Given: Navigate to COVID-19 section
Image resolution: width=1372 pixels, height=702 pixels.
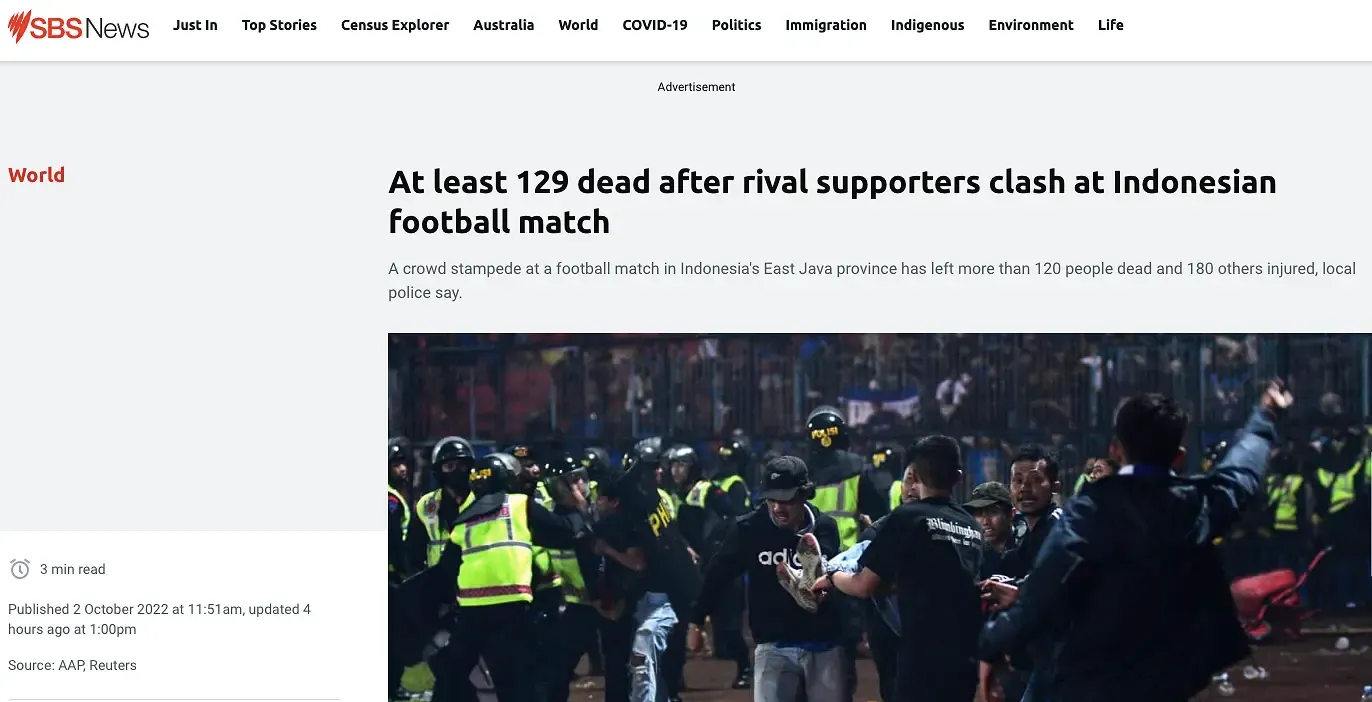Looking at the screenshot, I should pyautogui.click(x=655, y=25).
